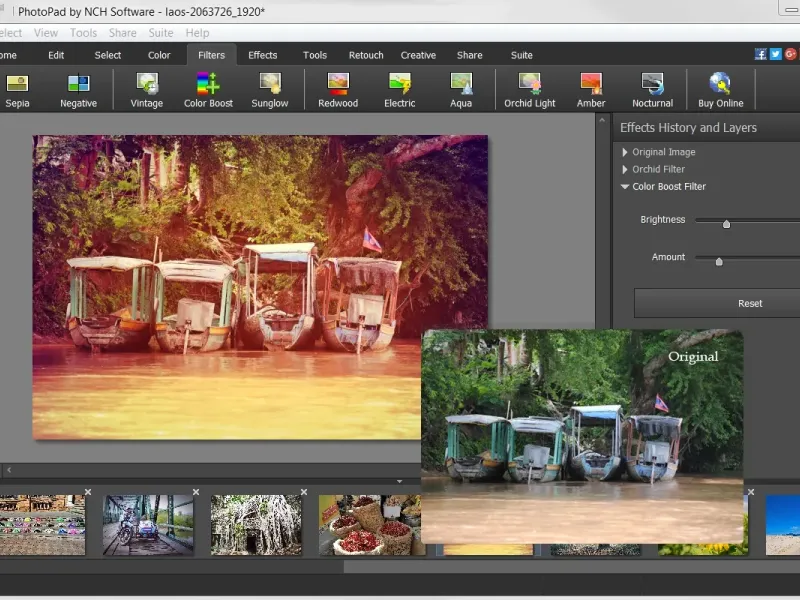Collapse the thumbnail strip with the down arrow
Screen dimensions: 800x600
[x=399, y=481]
